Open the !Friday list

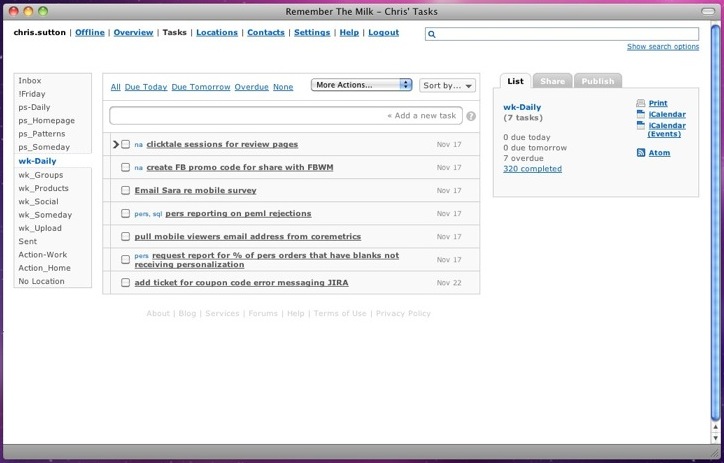[x=32, y=94]
